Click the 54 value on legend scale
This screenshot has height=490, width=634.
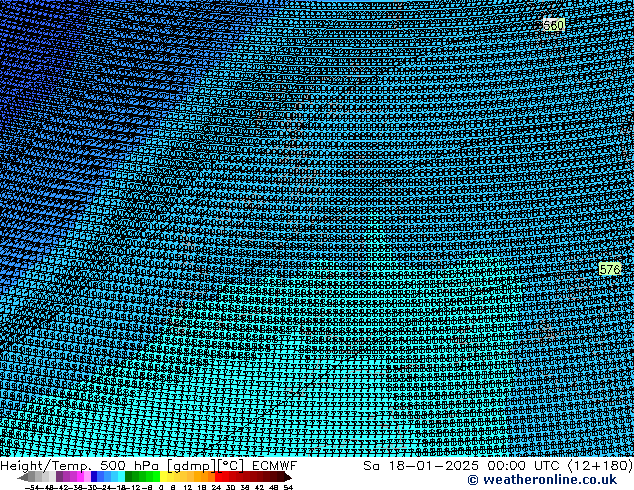tap(288, 487)
